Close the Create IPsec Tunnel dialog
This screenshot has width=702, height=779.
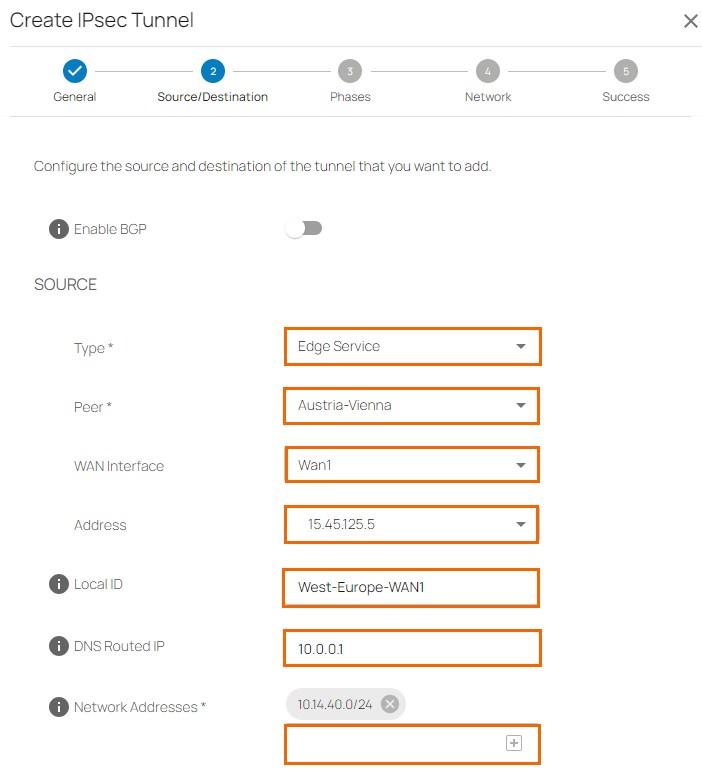click(690, 21)
